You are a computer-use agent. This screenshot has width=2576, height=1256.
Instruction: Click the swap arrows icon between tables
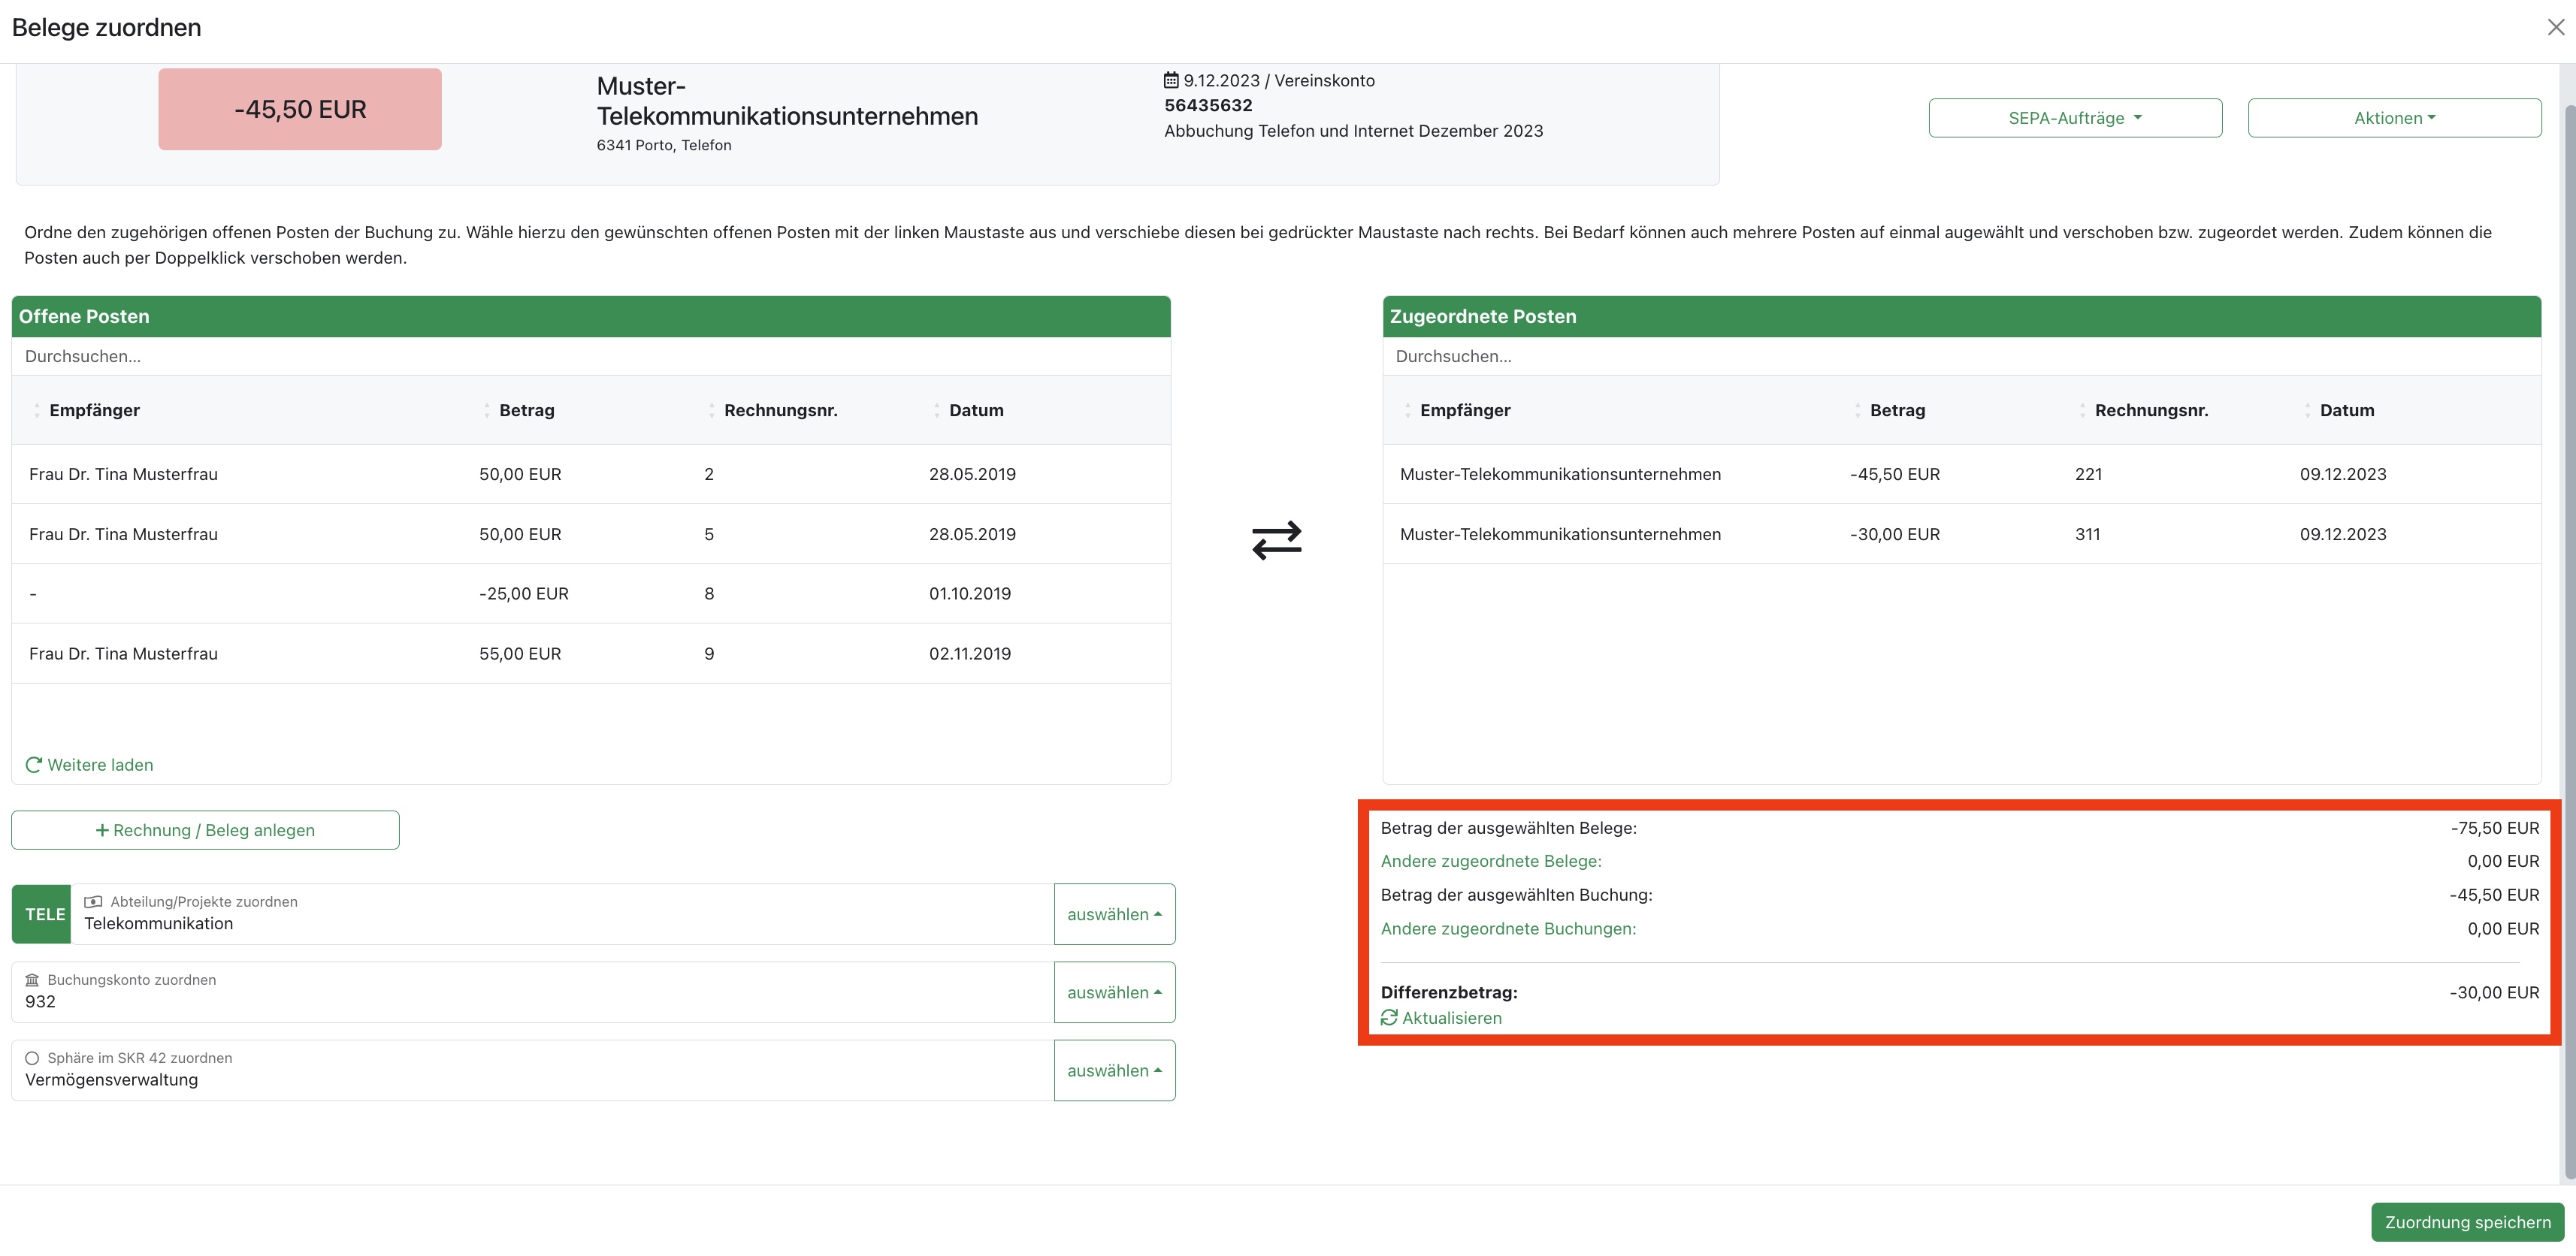click(1277, 540)
